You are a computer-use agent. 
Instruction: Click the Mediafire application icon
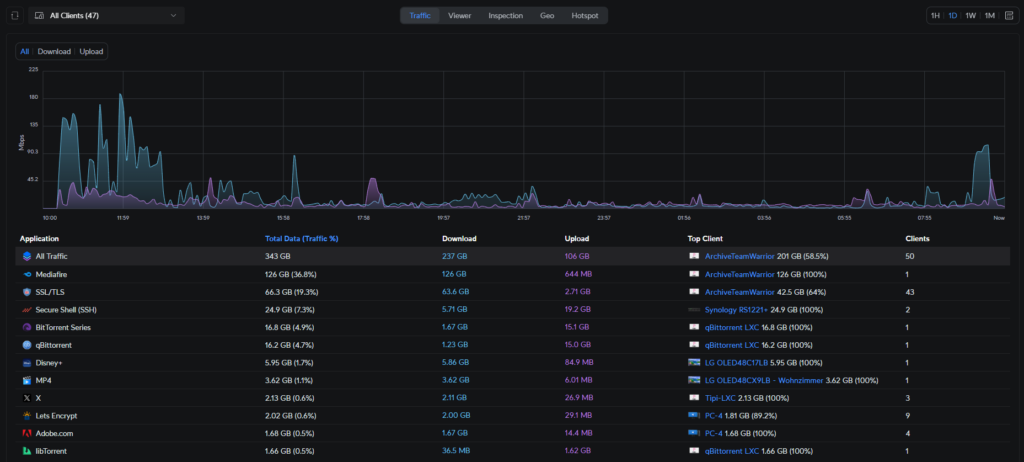(x=27, y=274)
